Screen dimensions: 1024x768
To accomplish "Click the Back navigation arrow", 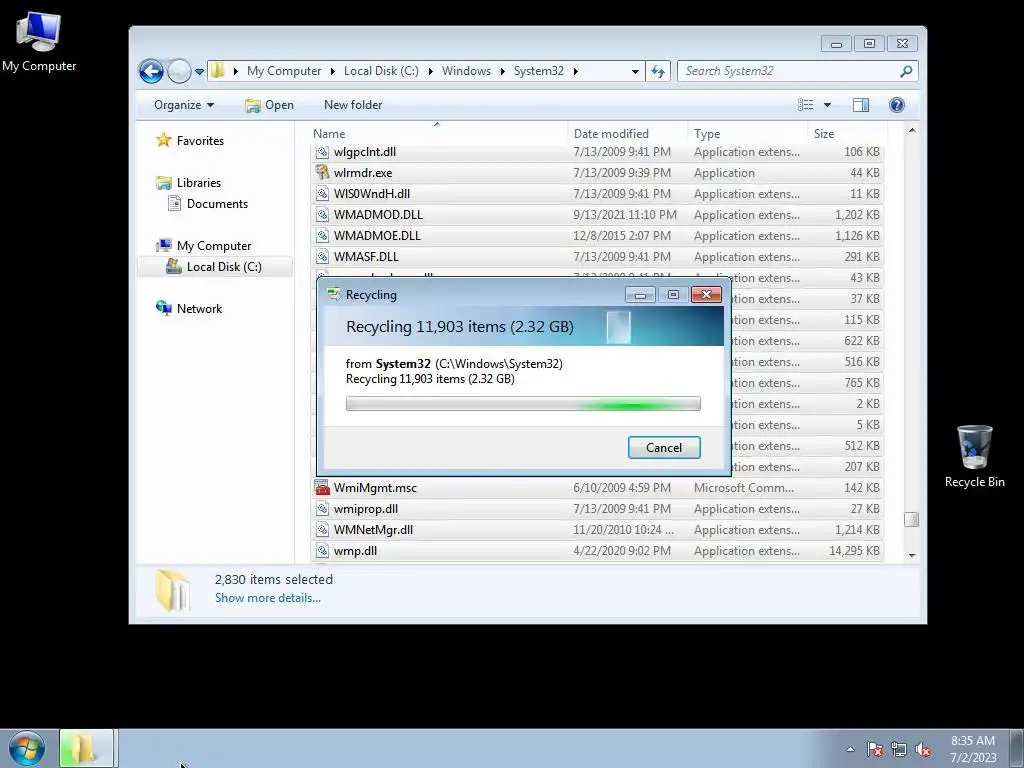I will click(x=151, y=71).
